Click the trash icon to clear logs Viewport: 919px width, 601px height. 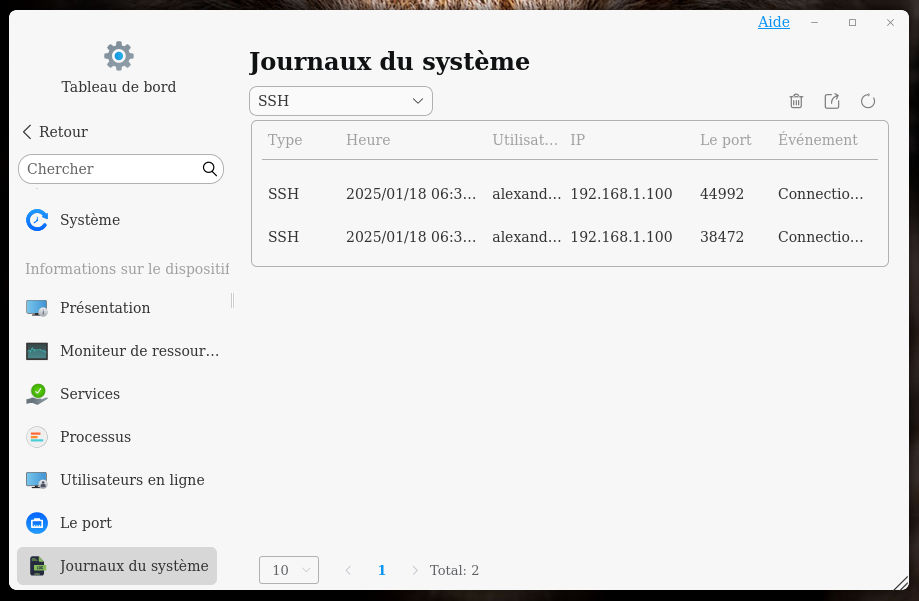coord(796,101)
